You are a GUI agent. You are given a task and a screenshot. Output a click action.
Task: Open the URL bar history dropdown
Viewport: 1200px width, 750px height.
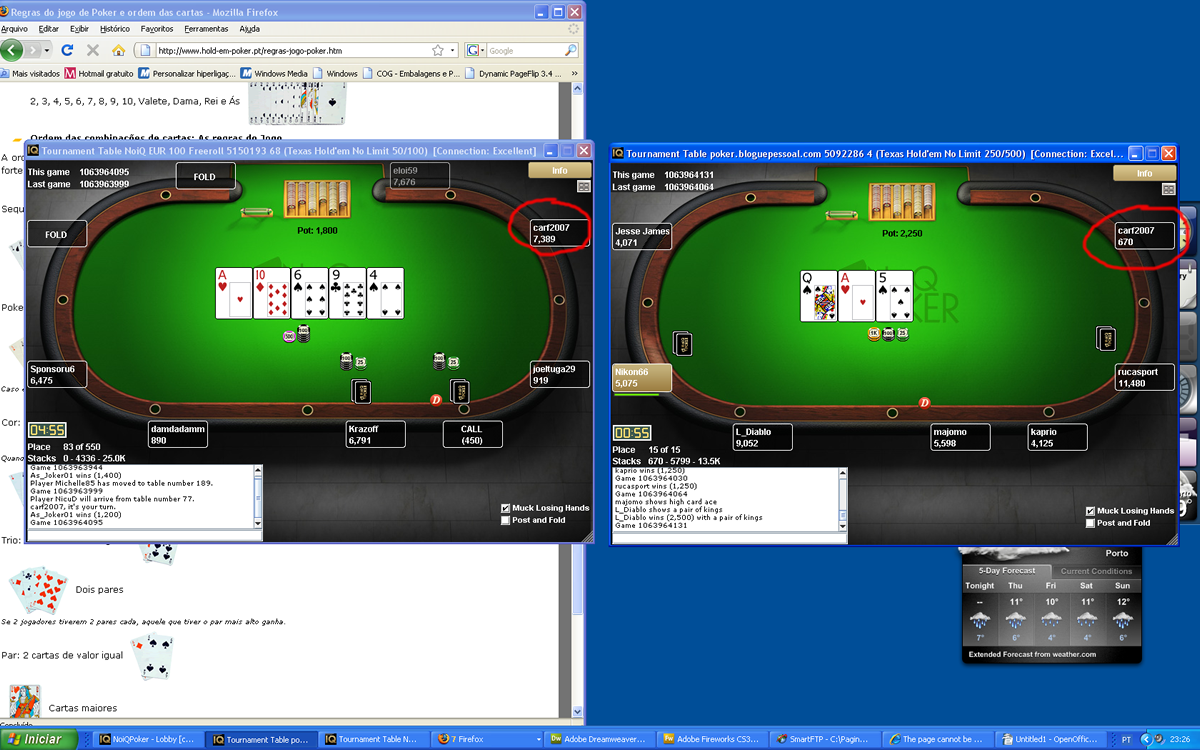[x=453, y=50]
